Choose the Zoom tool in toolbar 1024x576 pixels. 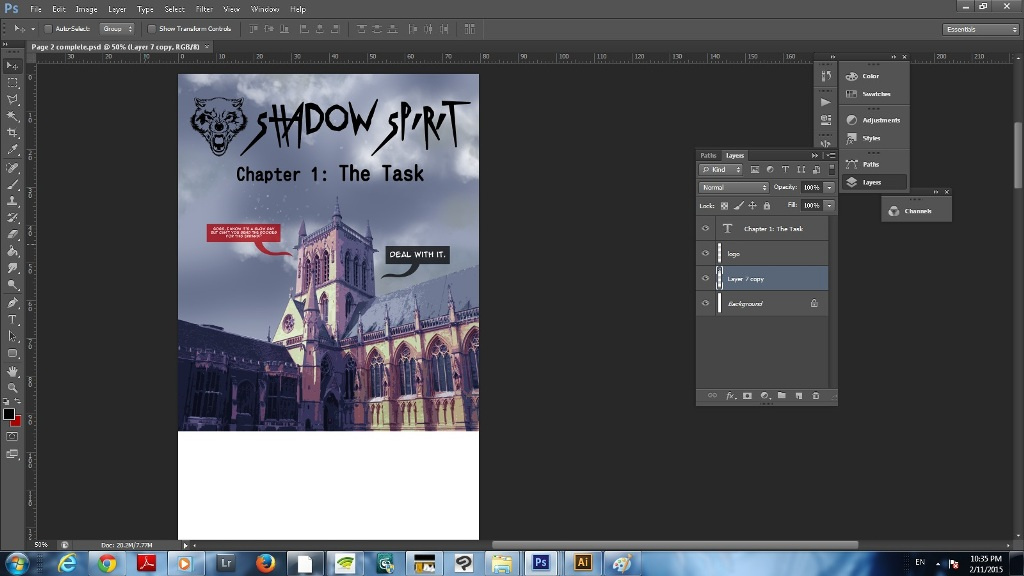pos(13,388)
